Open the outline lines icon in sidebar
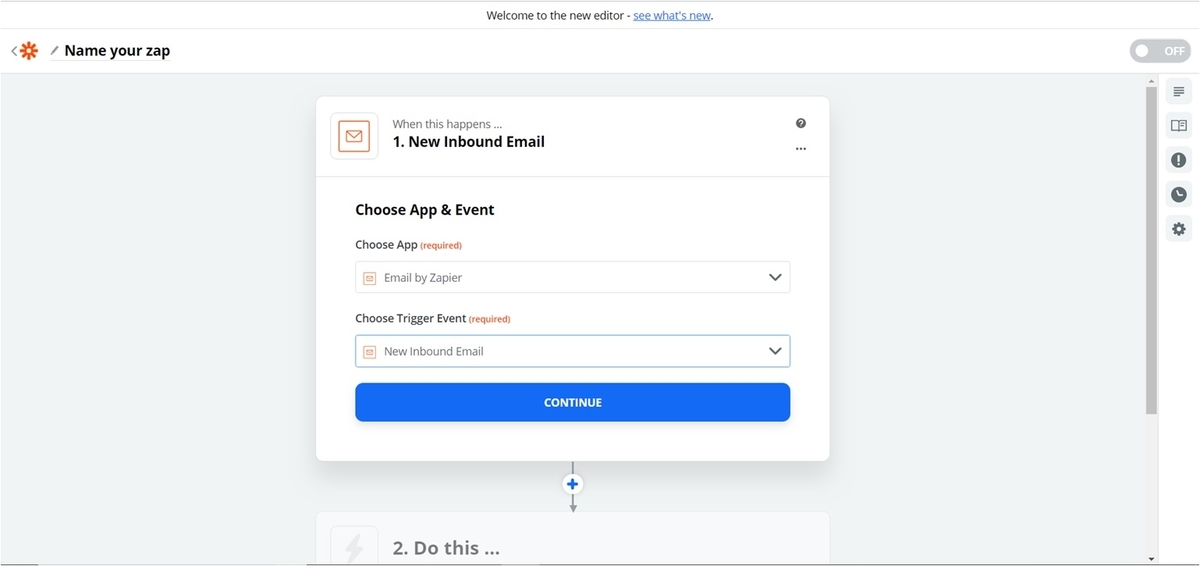1200x566 pixels. pos(1178,92)
